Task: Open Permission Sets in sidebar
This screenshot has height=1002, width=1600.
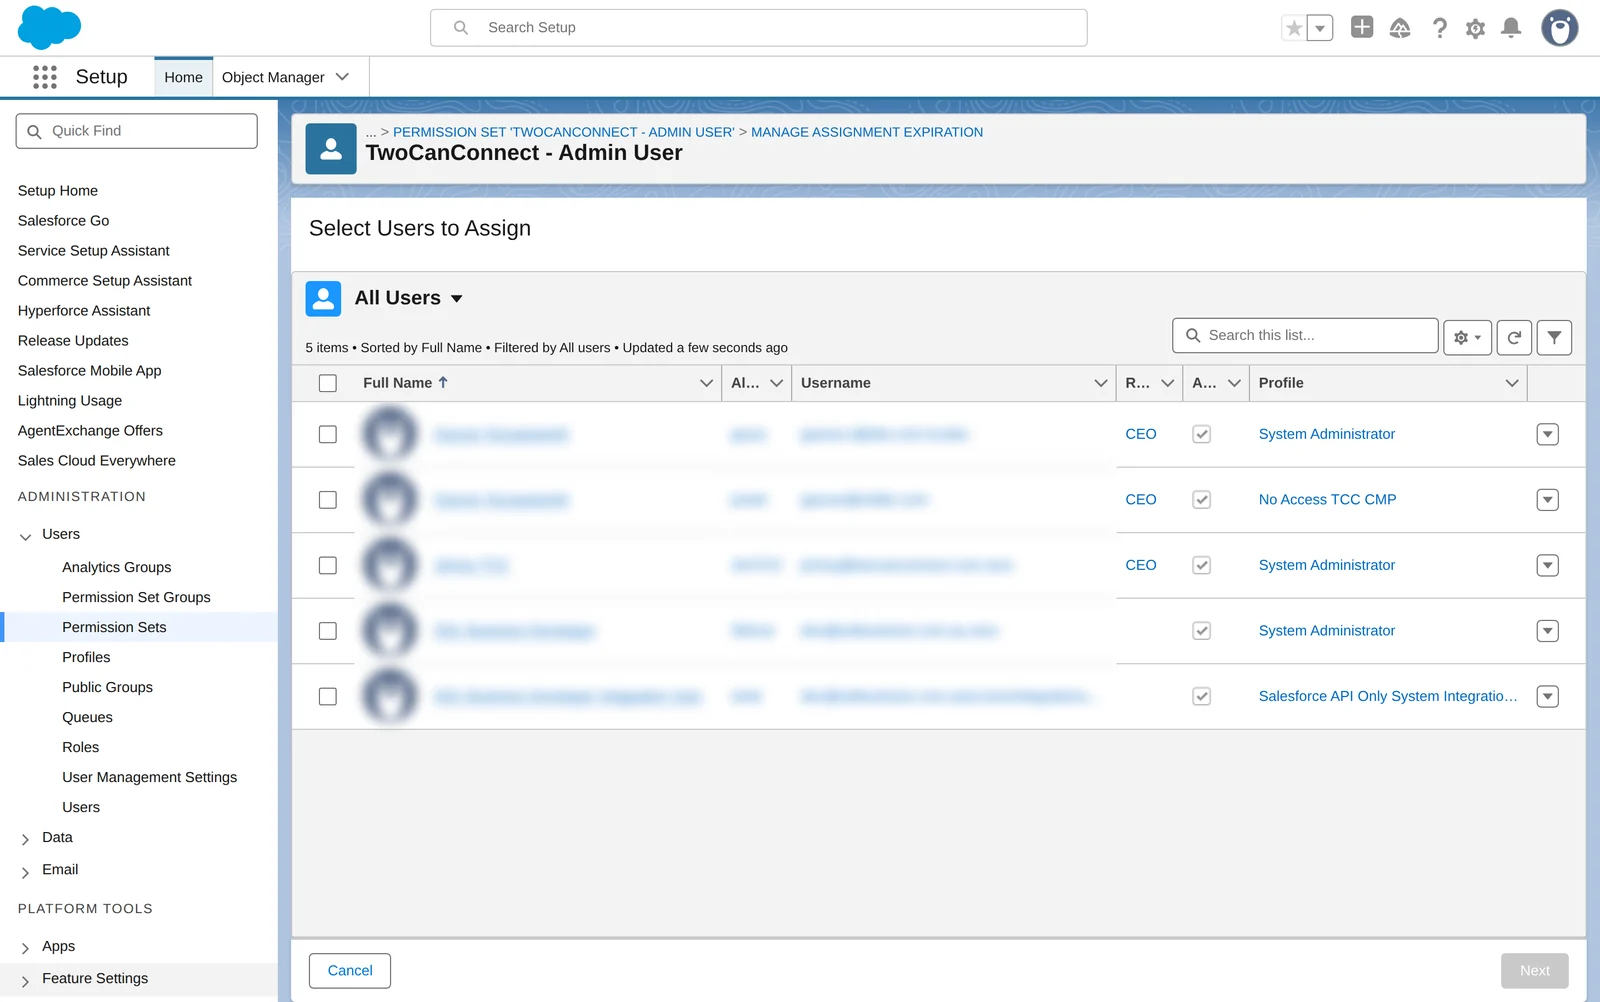Action: [114, 627]
